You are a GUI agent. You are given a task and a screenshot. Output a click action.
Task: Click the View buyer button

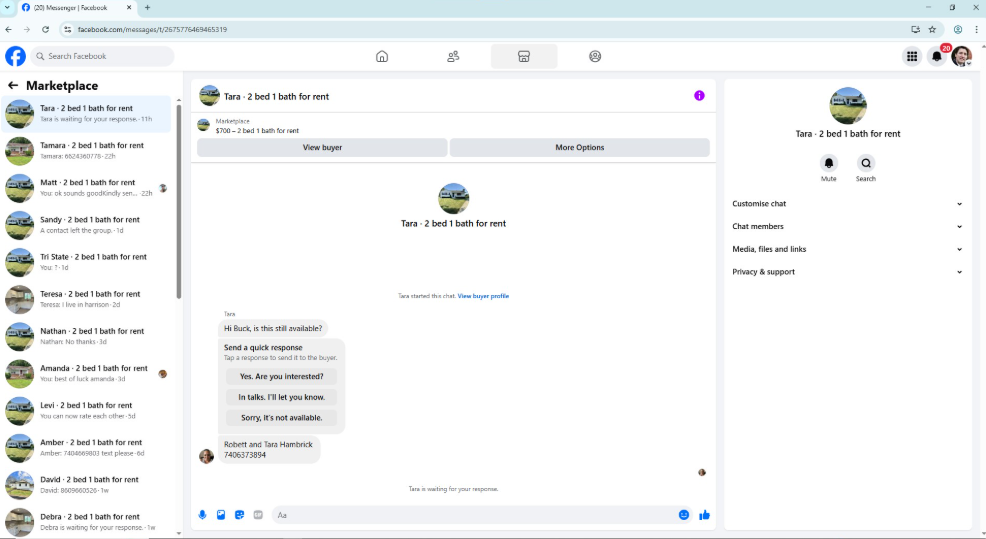click(322, 147)
